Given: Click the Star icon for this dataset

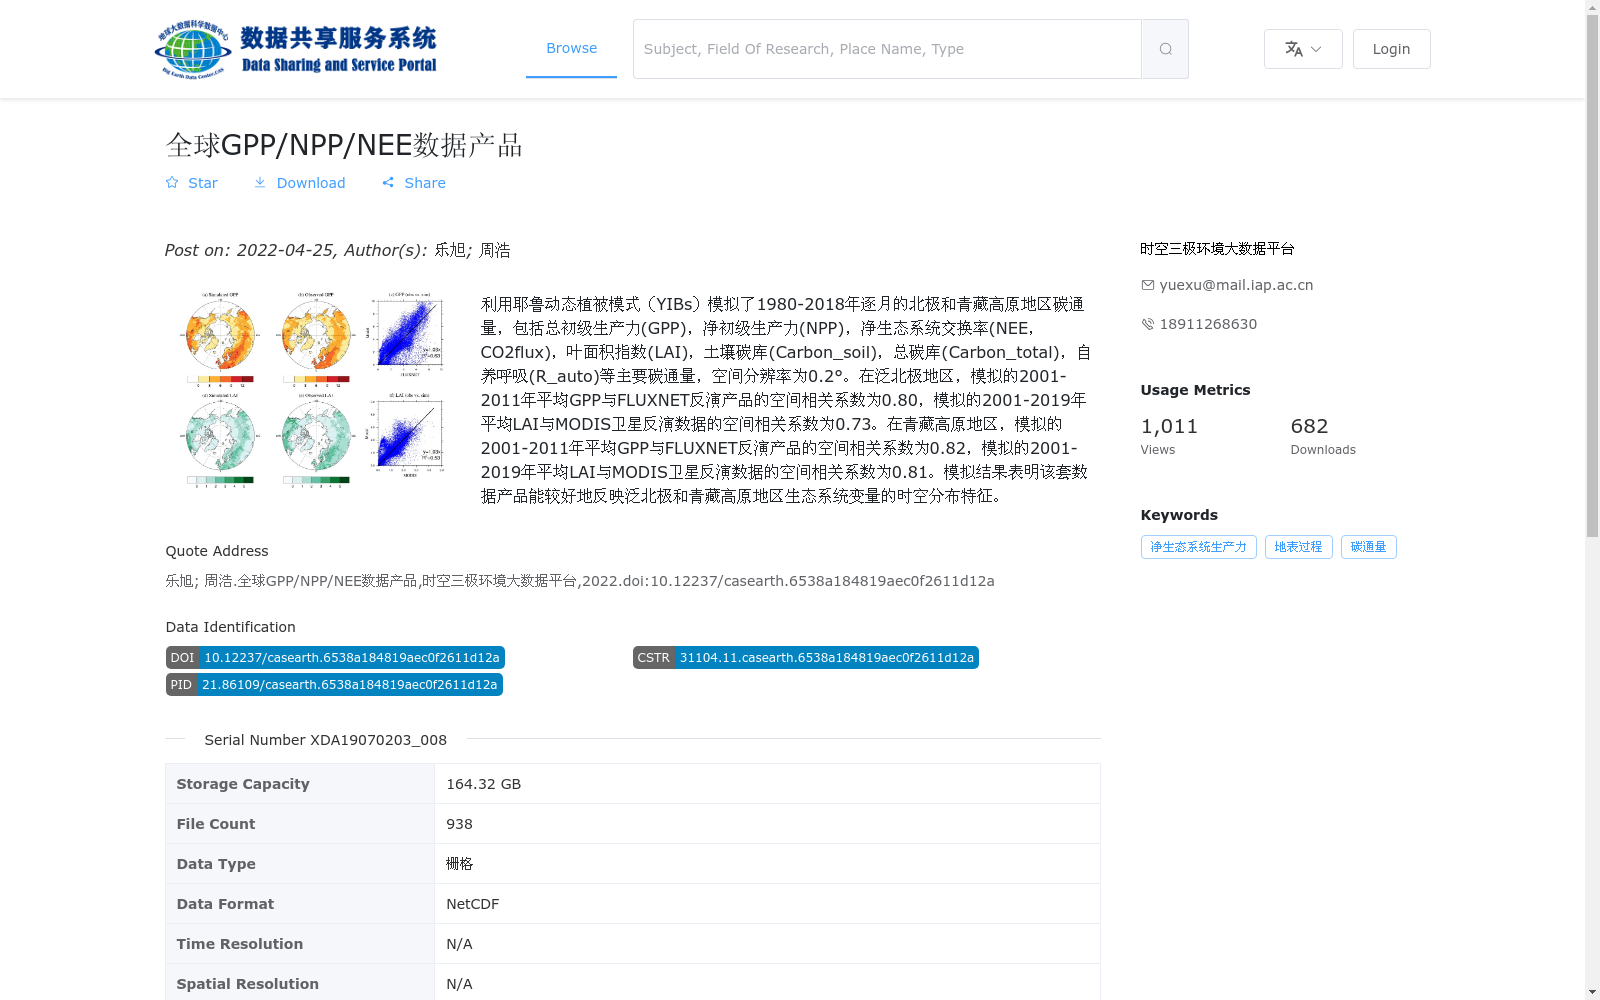Looking at the screenshot, I should 172,183.
